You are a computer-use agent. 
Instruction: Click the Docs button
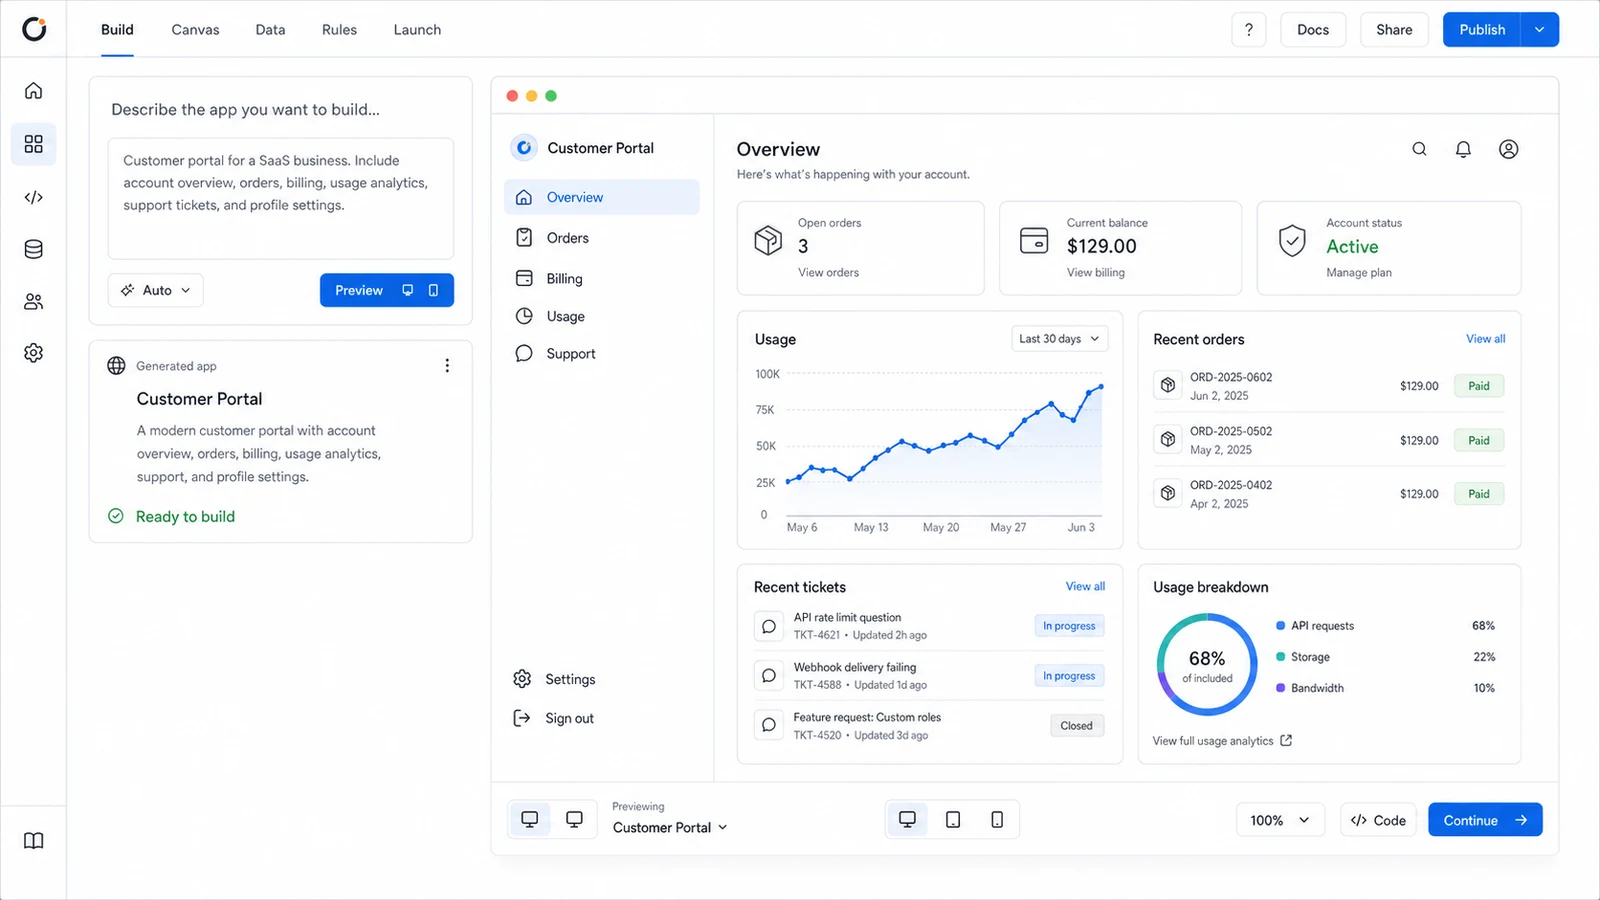click(x=1313, y=30)
